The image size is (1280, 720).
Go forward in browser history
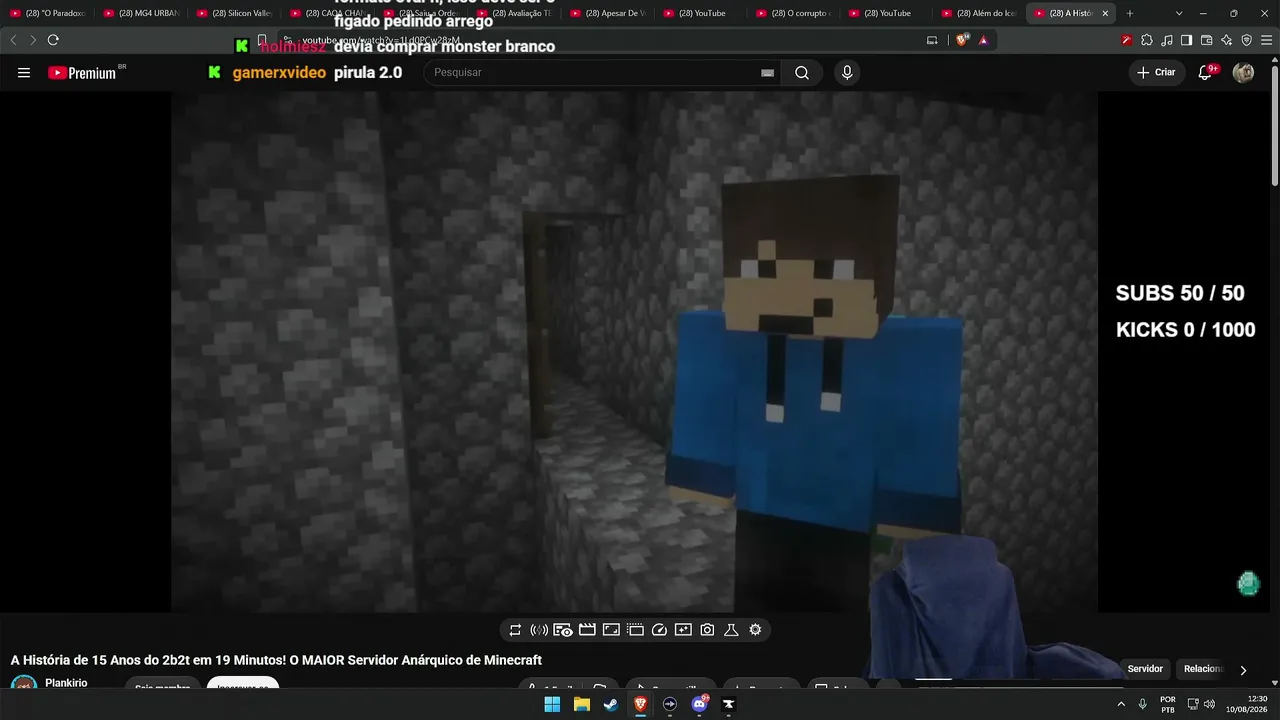pyautogui.click(x=33, y=40)
